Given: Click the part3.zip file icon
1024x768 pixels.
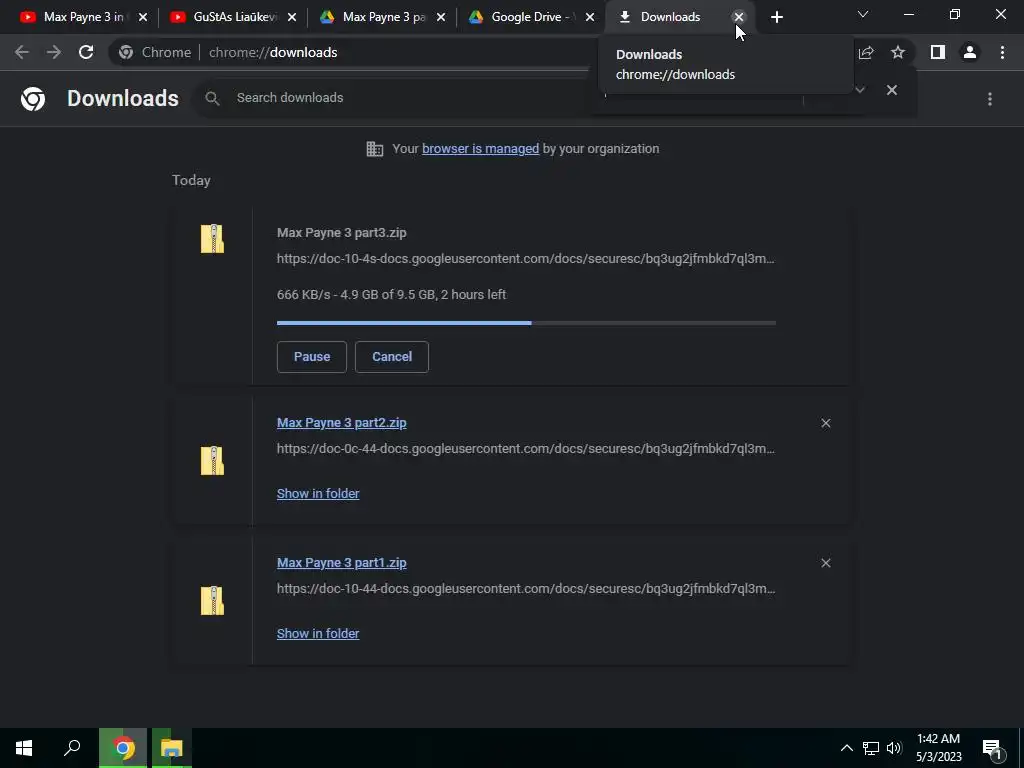Looking at the screenshot, I should 212,238.
